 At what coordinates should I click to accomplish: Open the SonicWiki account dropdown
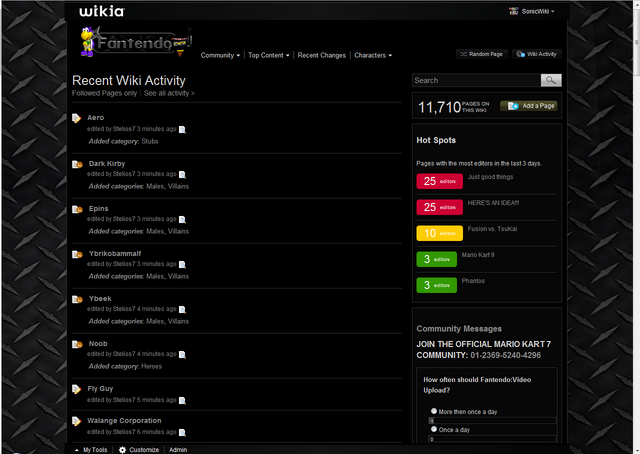[x=538, y=11]
